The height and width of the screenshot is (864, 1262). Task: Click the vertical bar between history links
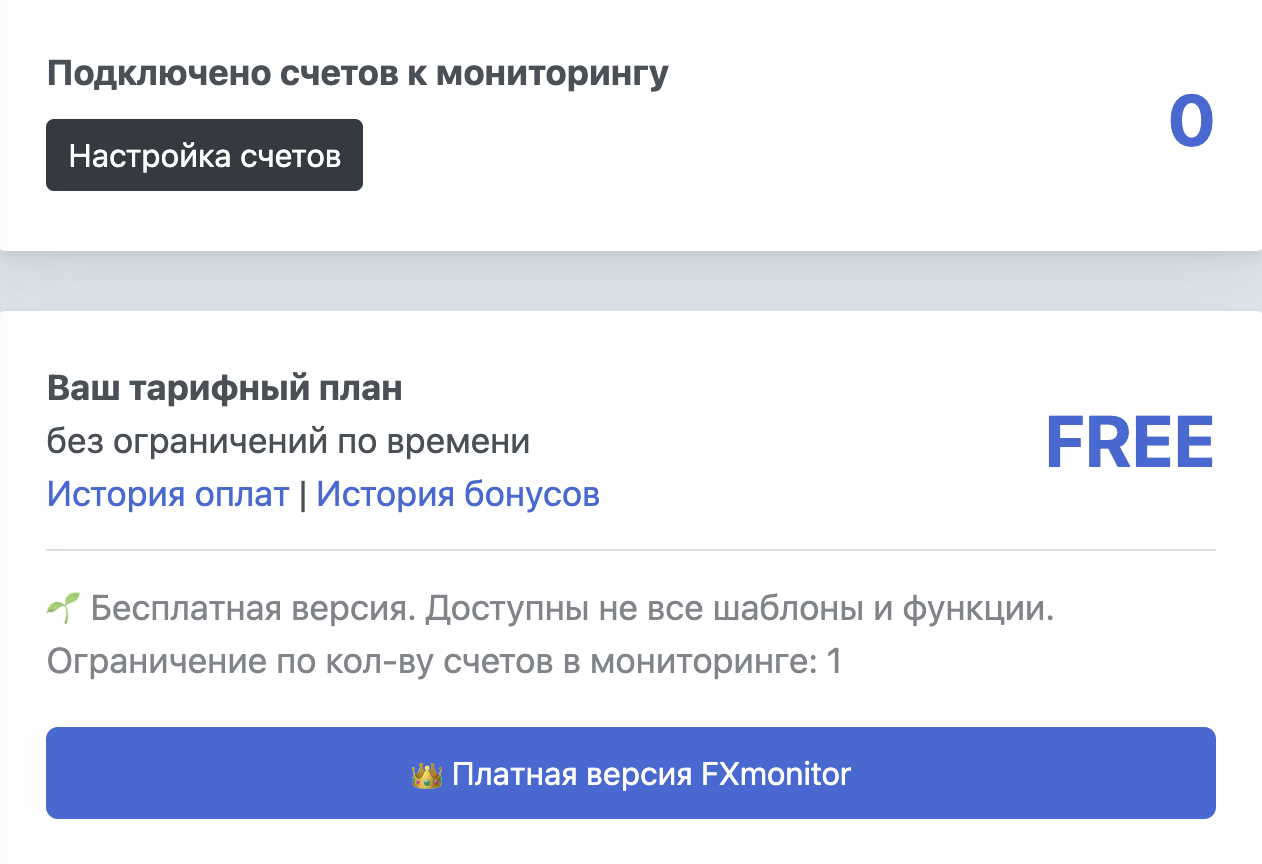pyautogui.click(x=303, y=495)
